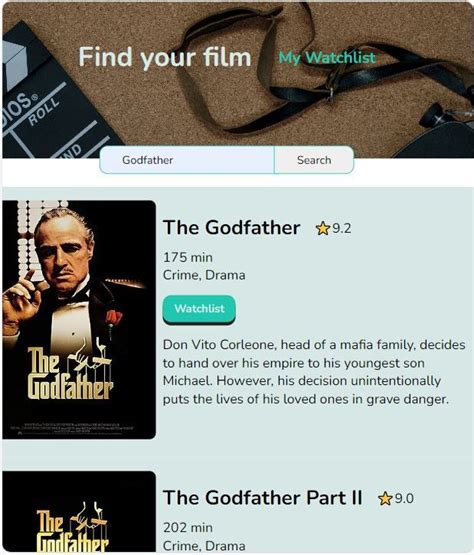Open the My Watchlist link
Image resolution: width=474 pixels, height=555 pixels.
pyautogui.click(x=326, y=57)
